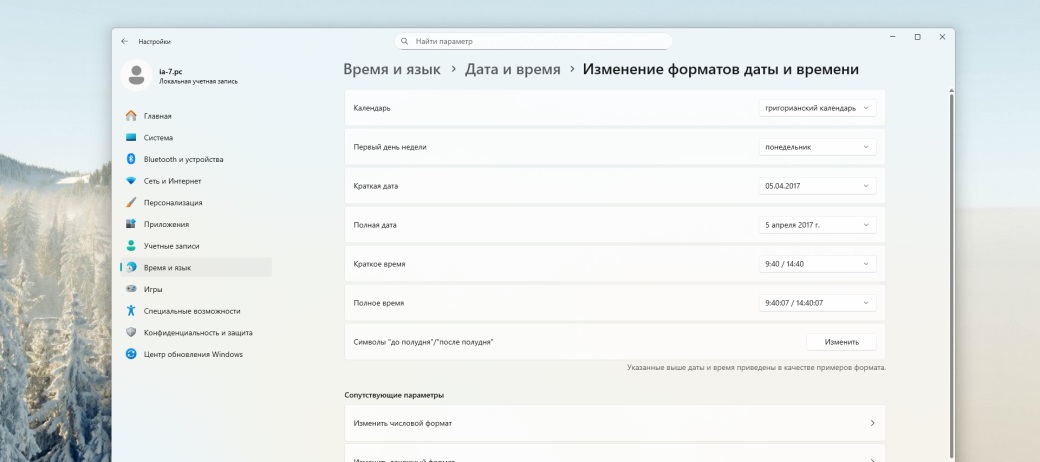Select the Bluetooth и устройства icon

tap(131, 159)
